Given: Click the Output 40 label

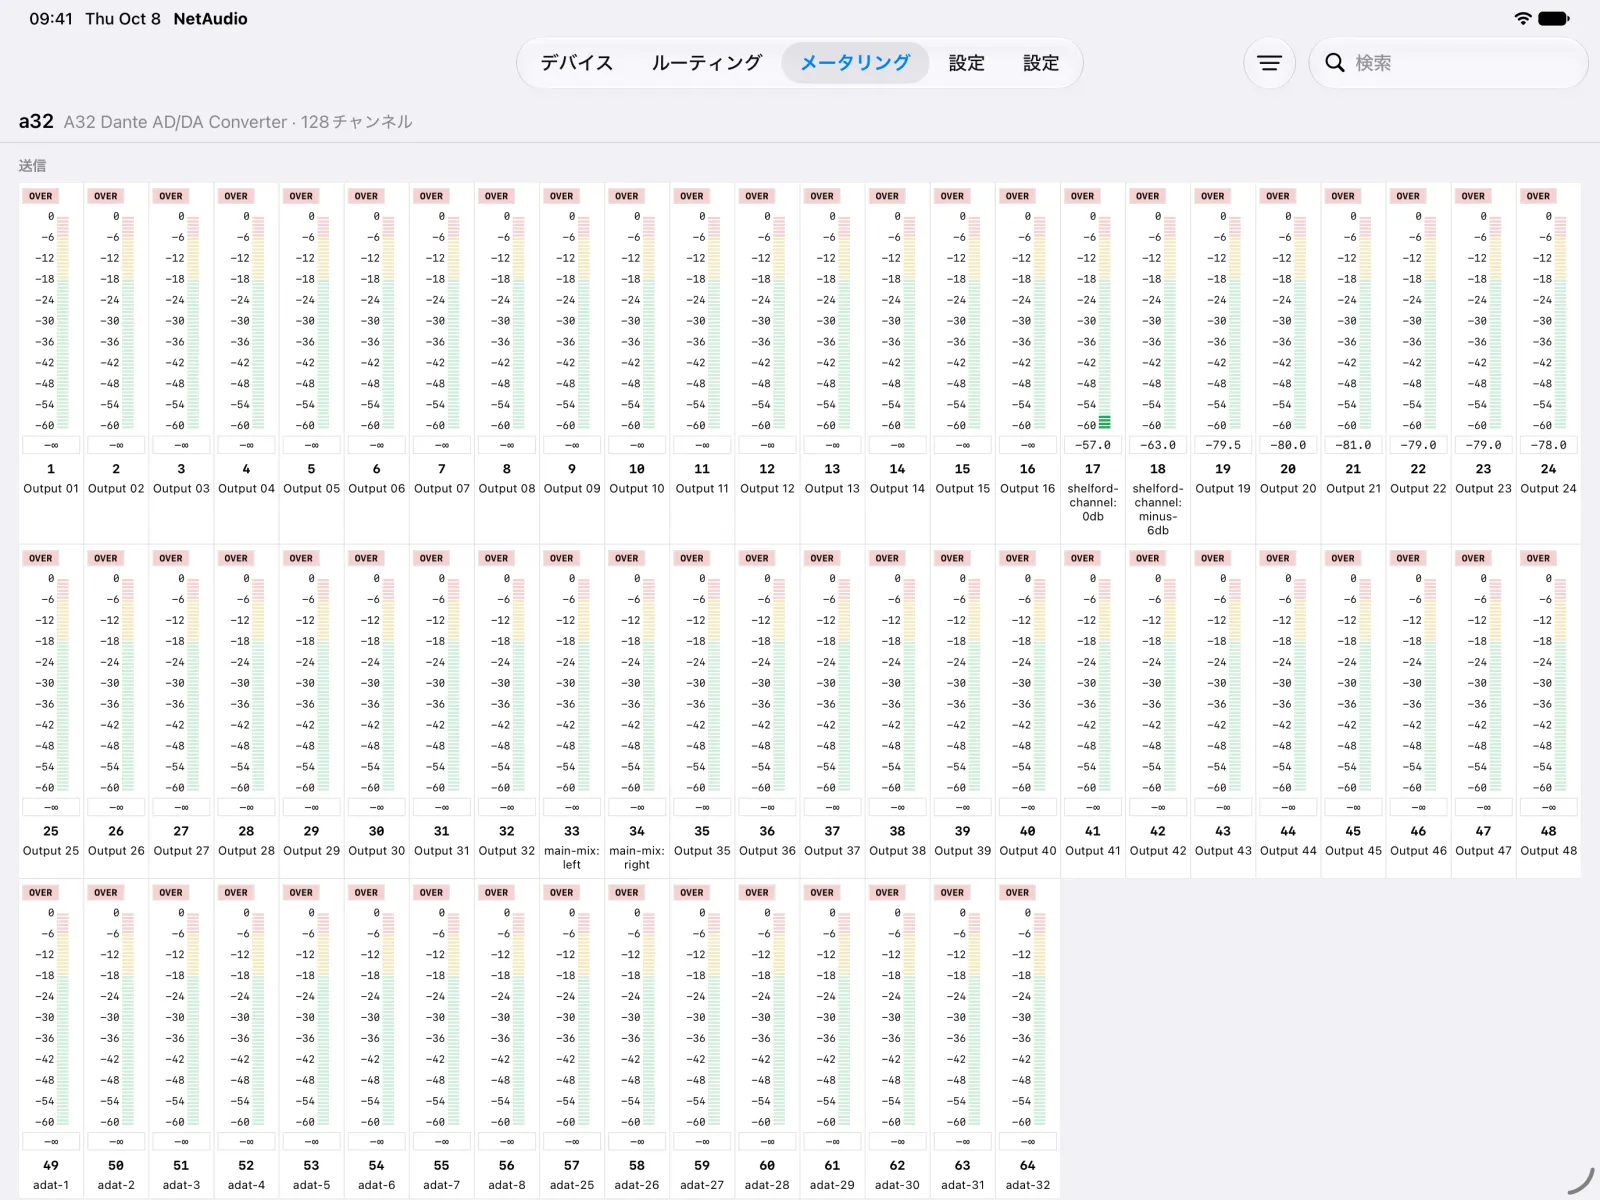Looking at the screenshot, I should click(x=1027, y=851).
